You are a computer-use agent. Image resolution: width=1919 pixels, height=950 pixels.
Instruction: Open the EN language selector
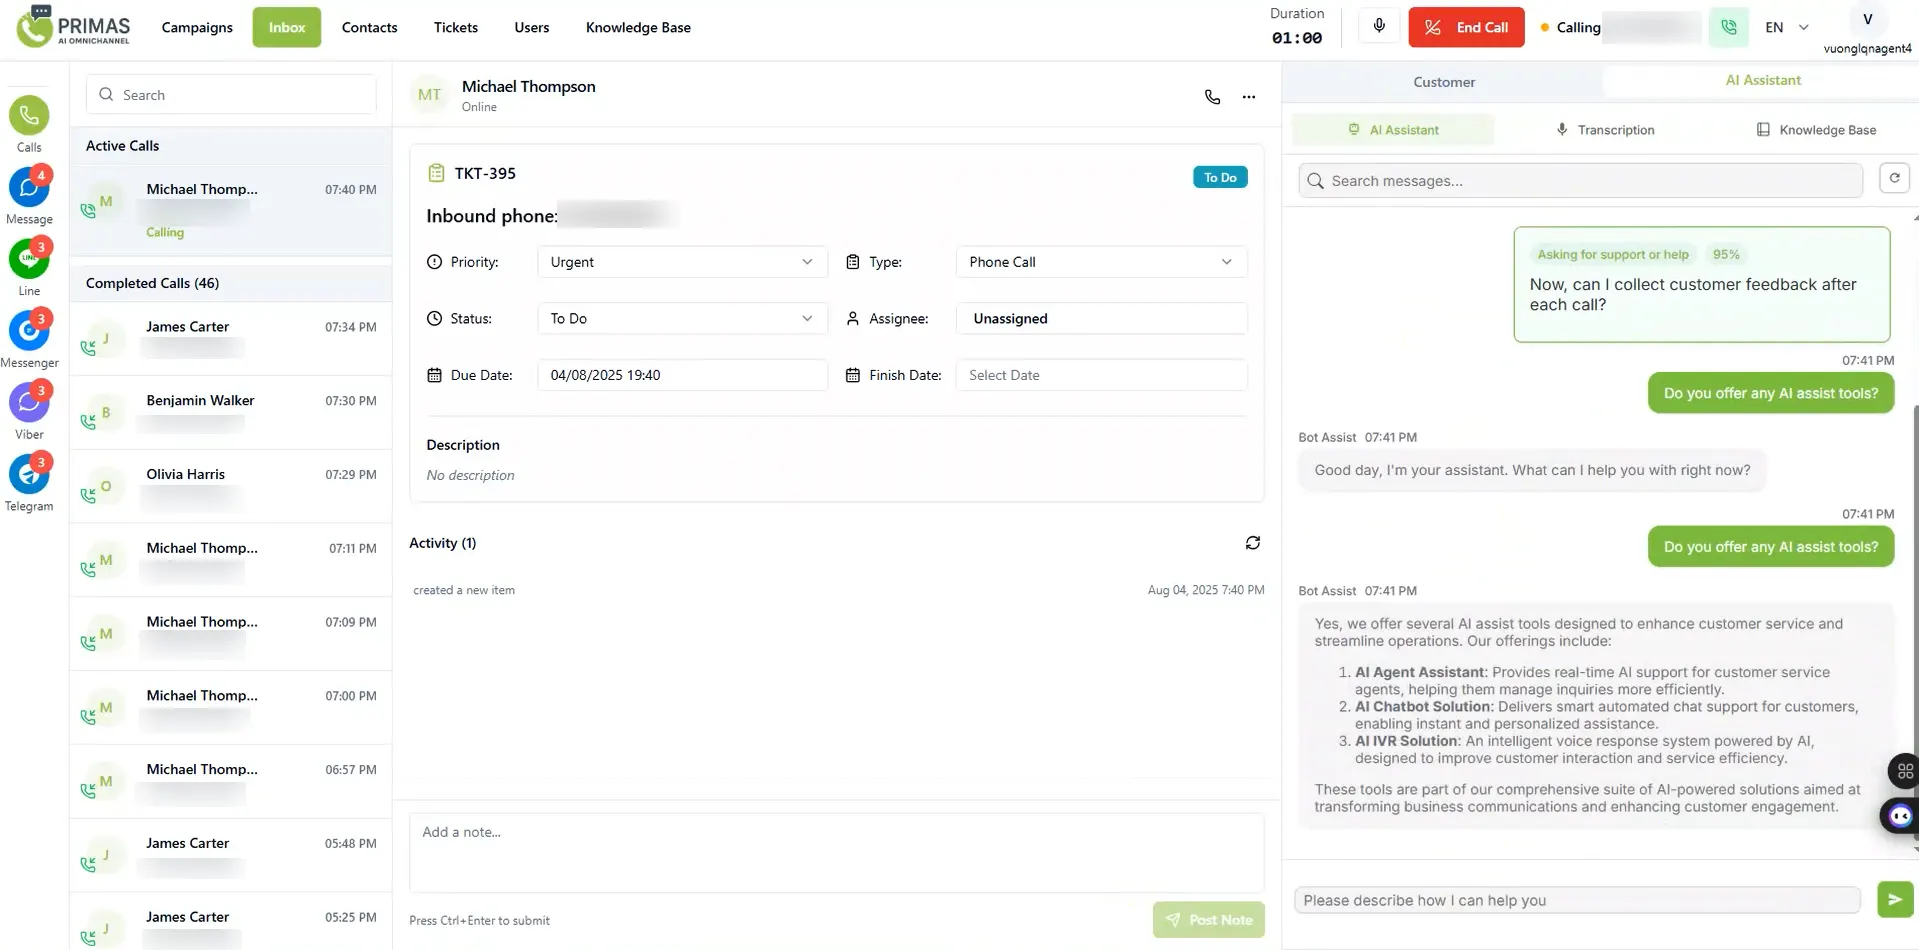click(x=1786, y=28)
